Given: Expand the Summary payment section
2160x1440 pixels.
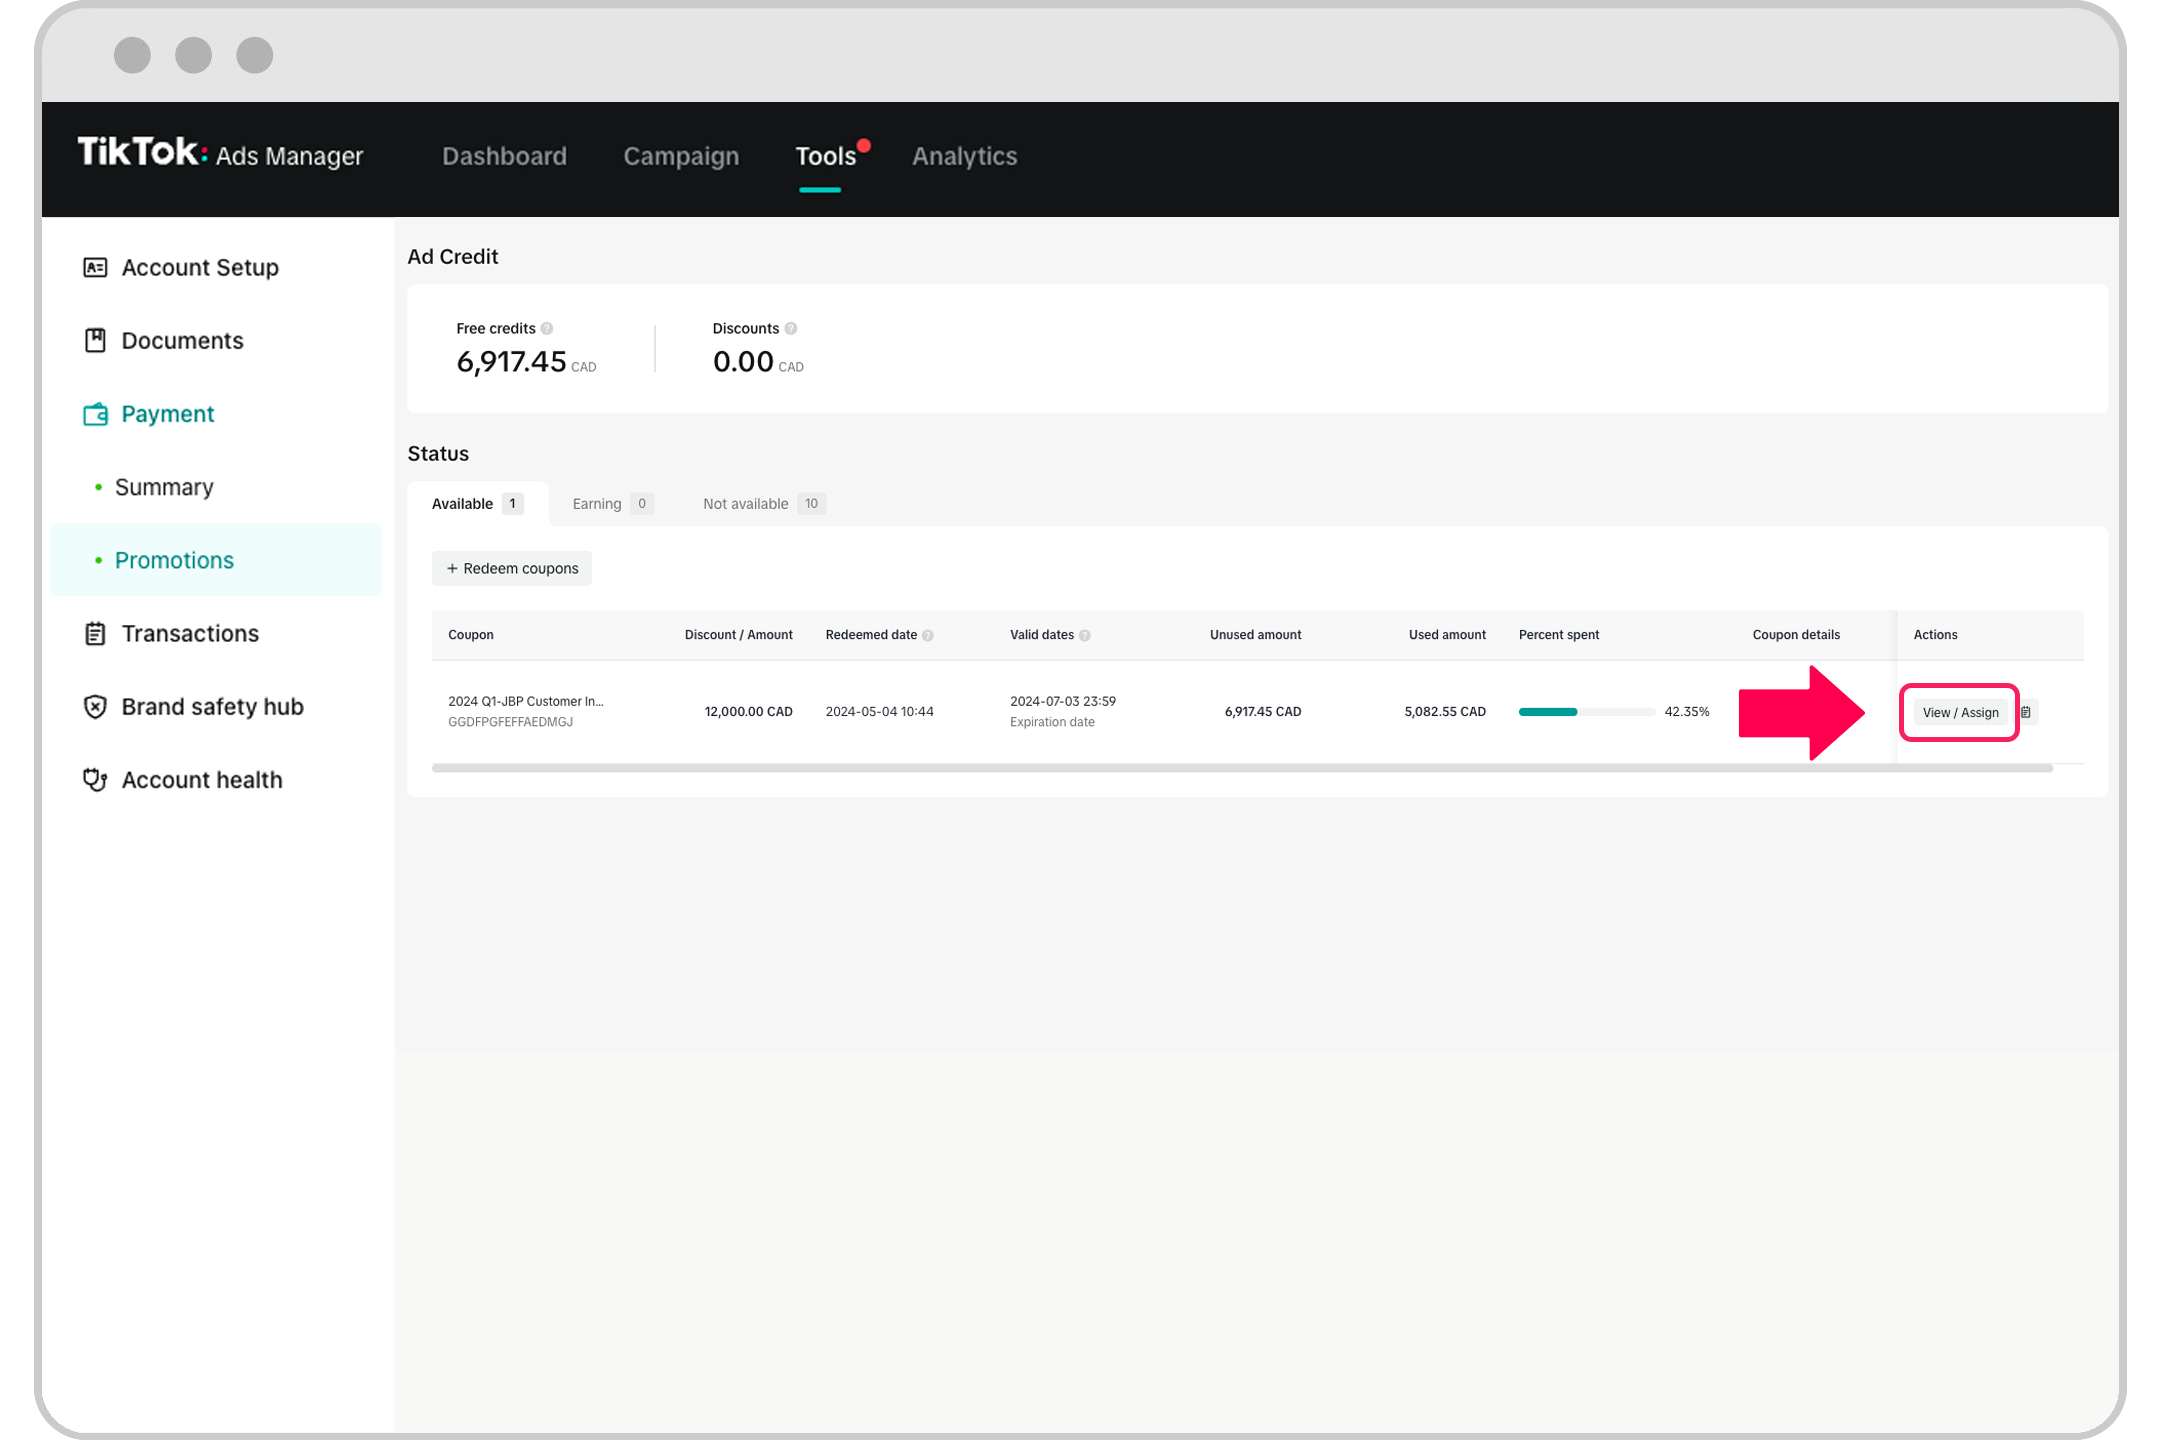Looking at the screenshot, I should [x=166, y=487].
